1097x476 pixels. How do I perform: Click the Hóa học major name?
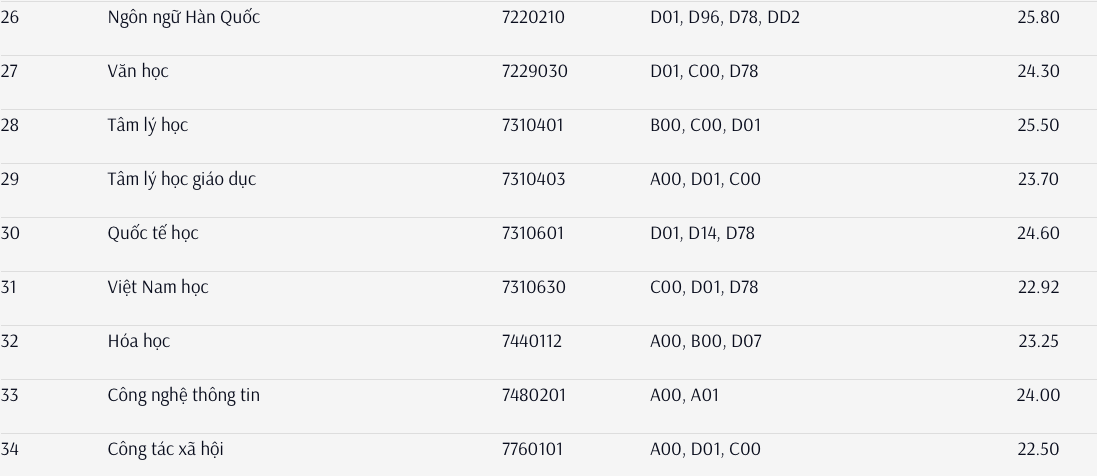(x=139, y=342)
